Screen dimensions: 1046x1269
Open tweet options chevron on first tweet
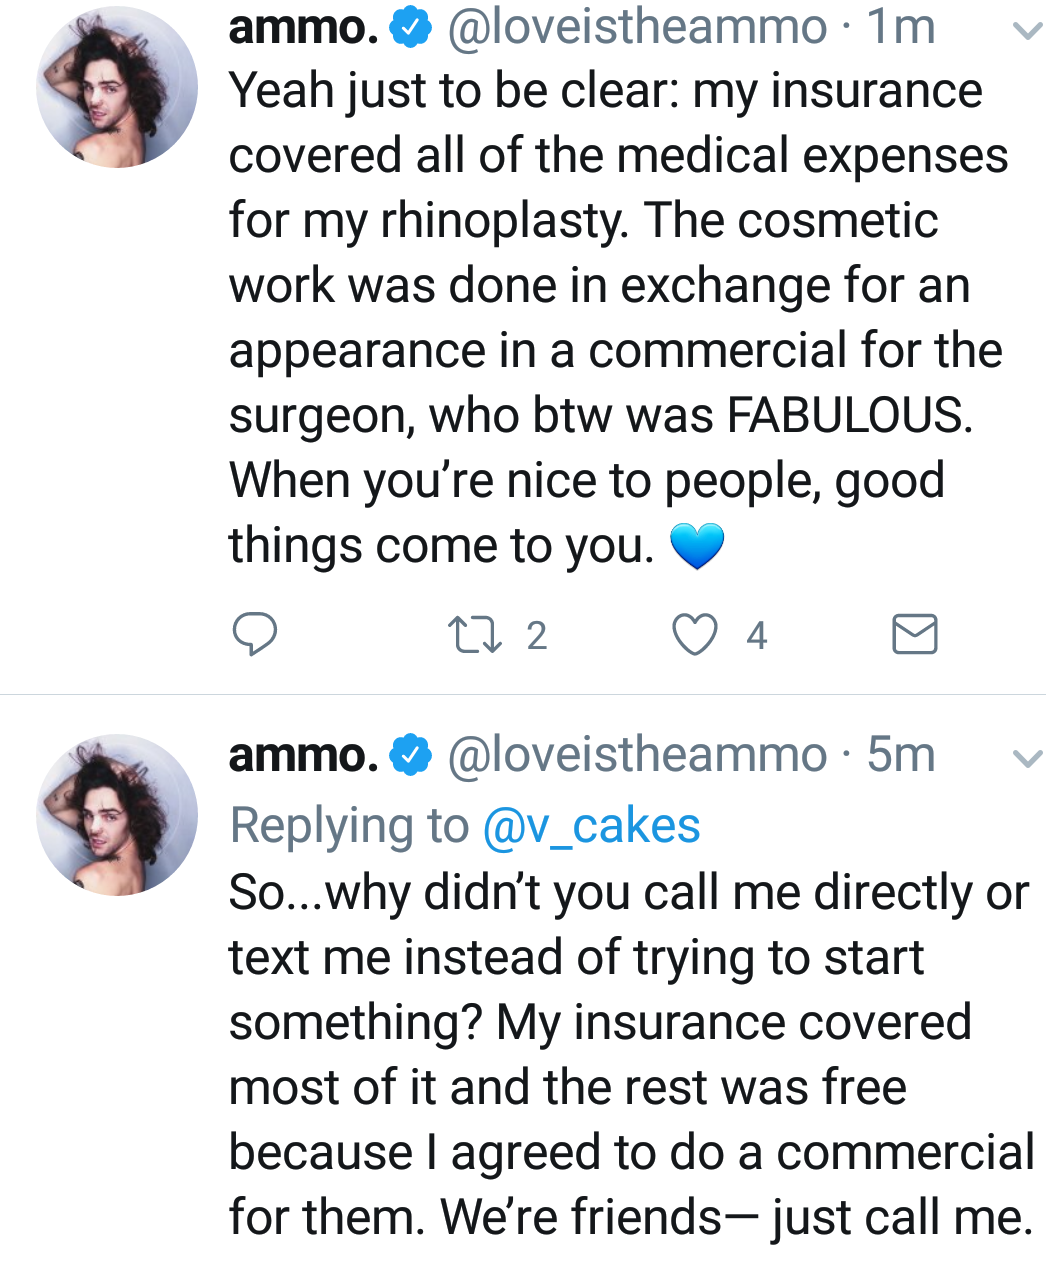[x=1027, y=32]
